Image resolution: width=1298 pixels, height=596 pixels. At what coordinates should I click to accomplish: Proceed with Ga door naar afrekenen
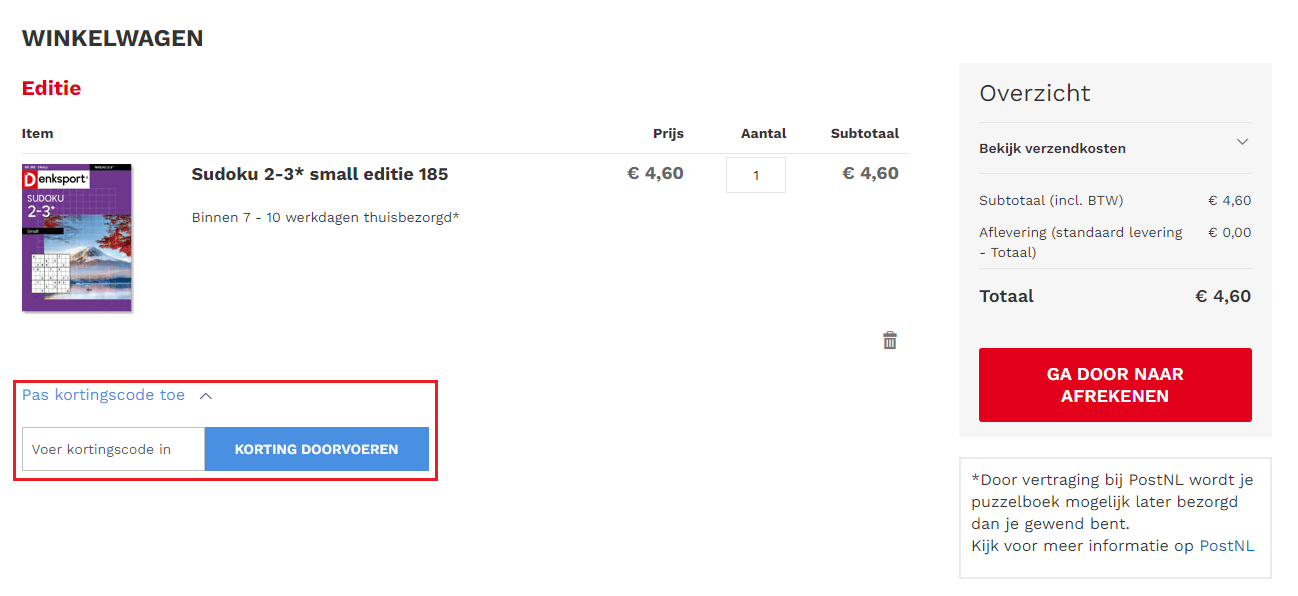(1114, 385)
